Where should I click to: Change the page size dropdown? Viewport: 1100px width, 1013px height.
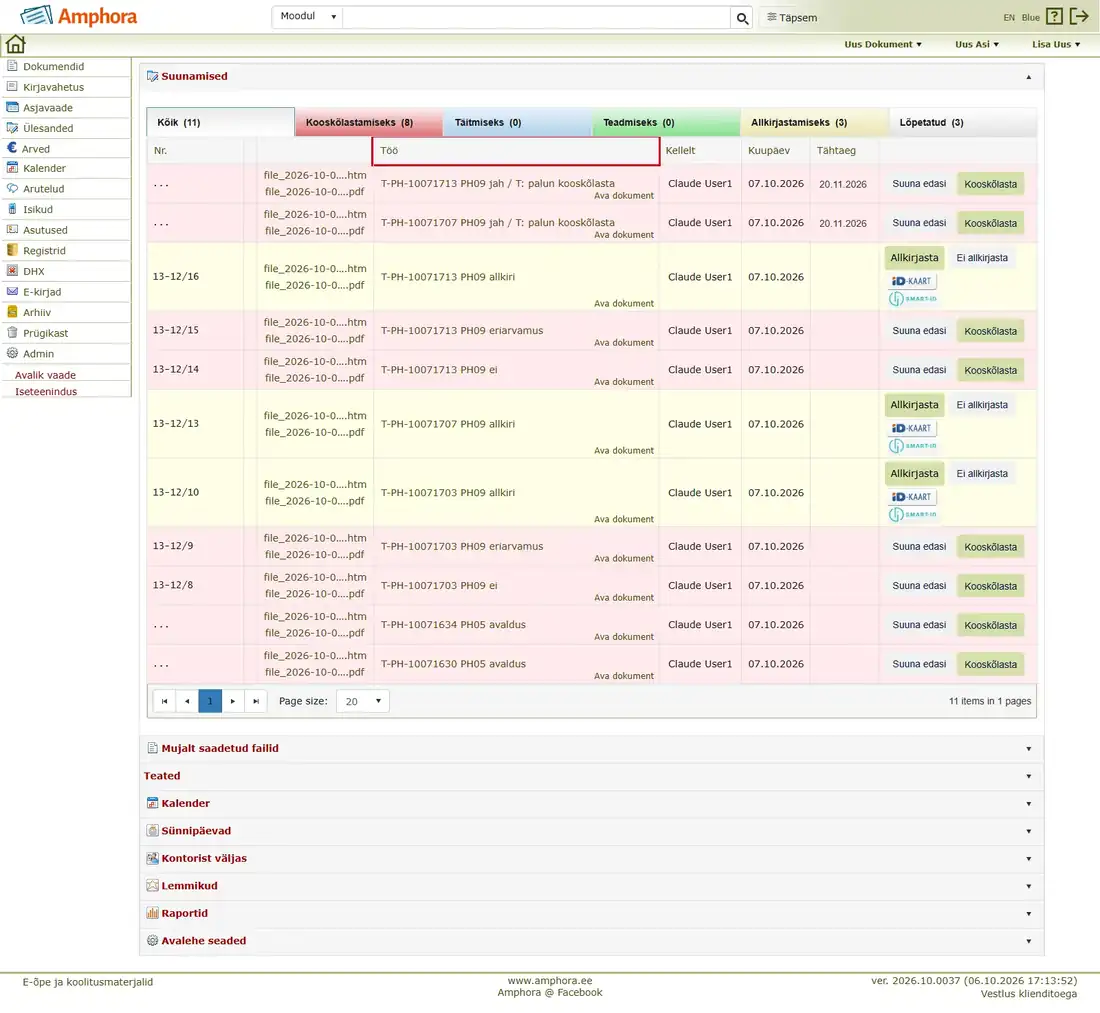363,701
